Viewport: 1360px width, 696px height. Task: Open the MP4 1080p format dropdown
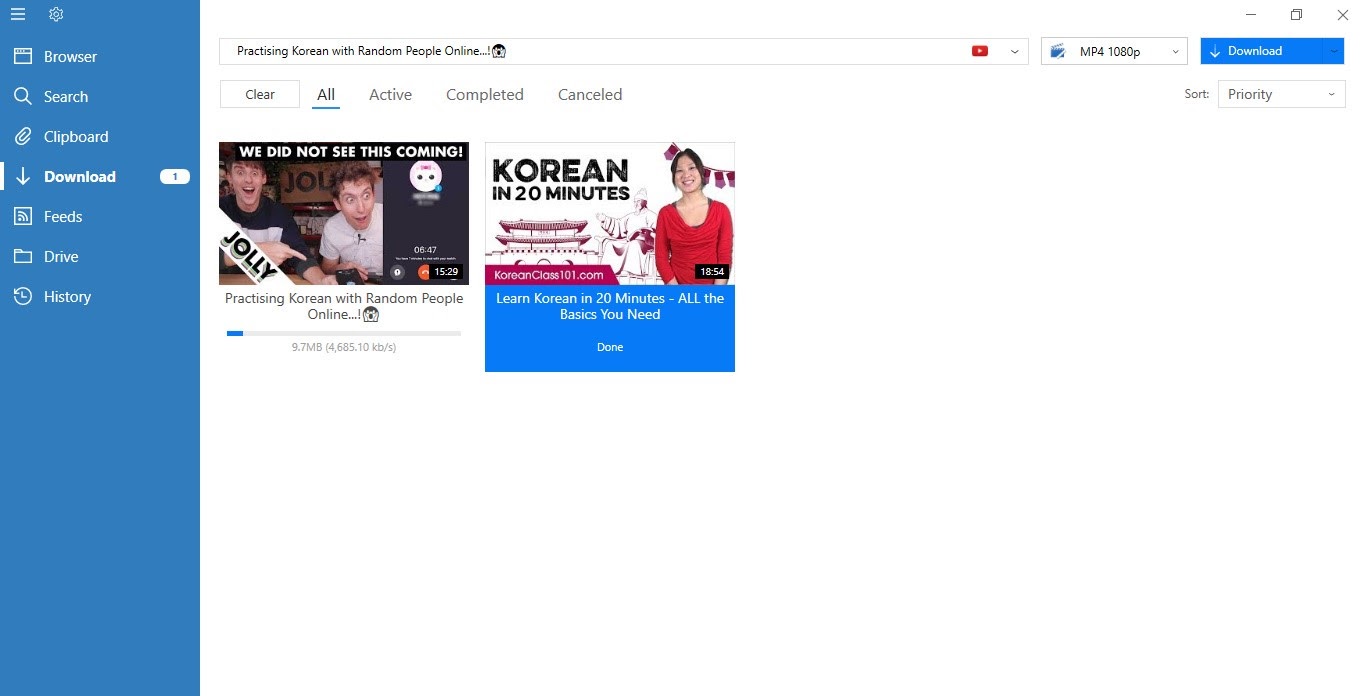(x=1114, y=51)
